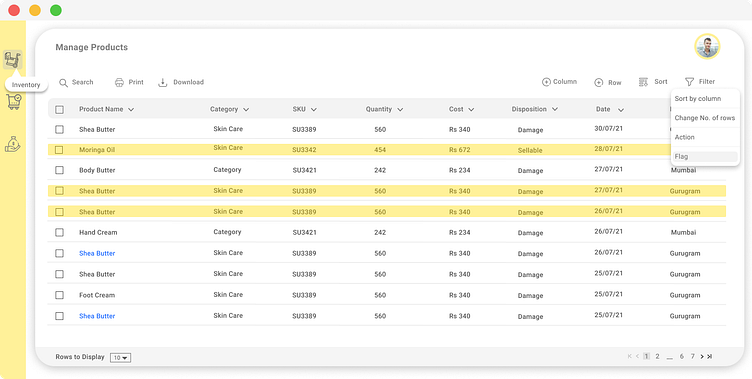The width and height of the screenshot is (752, 379).
Task: Click quantity value 454
Action: tap(380, 150)
